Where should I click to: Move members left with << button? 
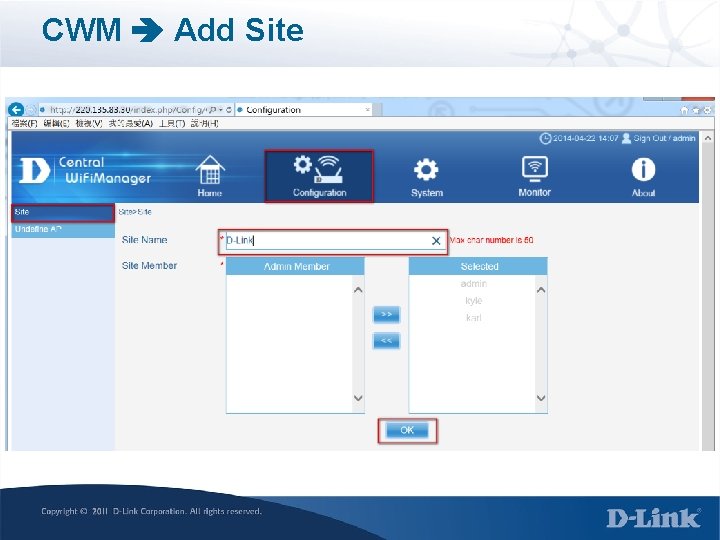386,341
